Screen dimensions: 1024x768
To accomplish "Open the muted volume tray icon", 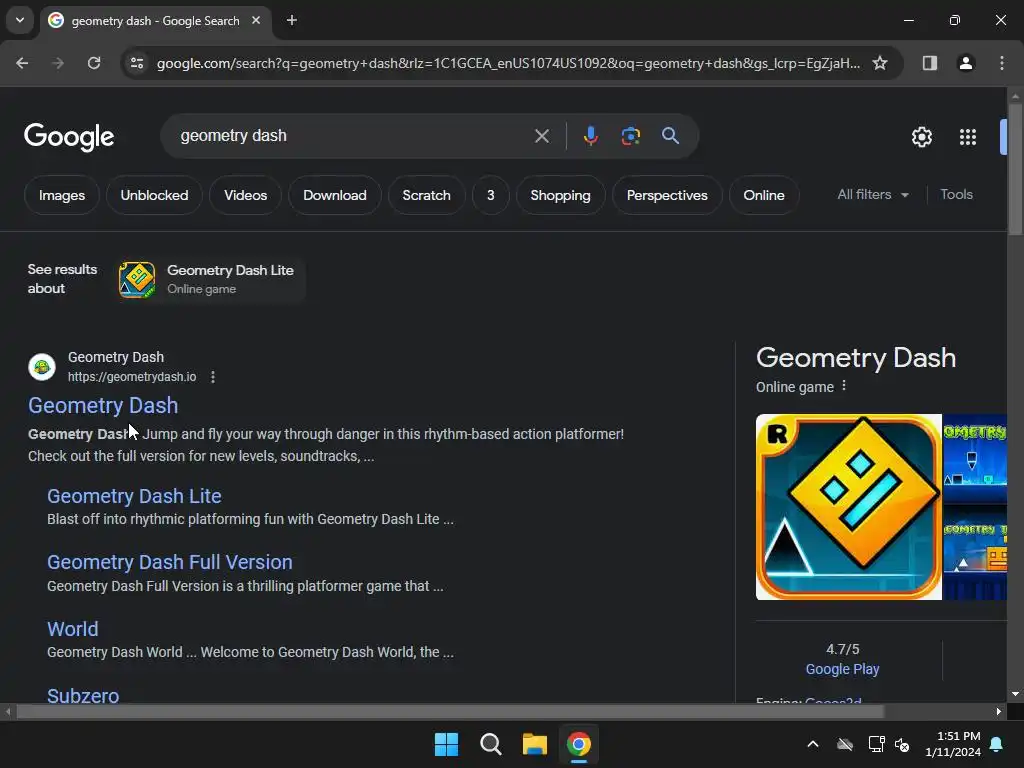I will click(x=902, y=744).
